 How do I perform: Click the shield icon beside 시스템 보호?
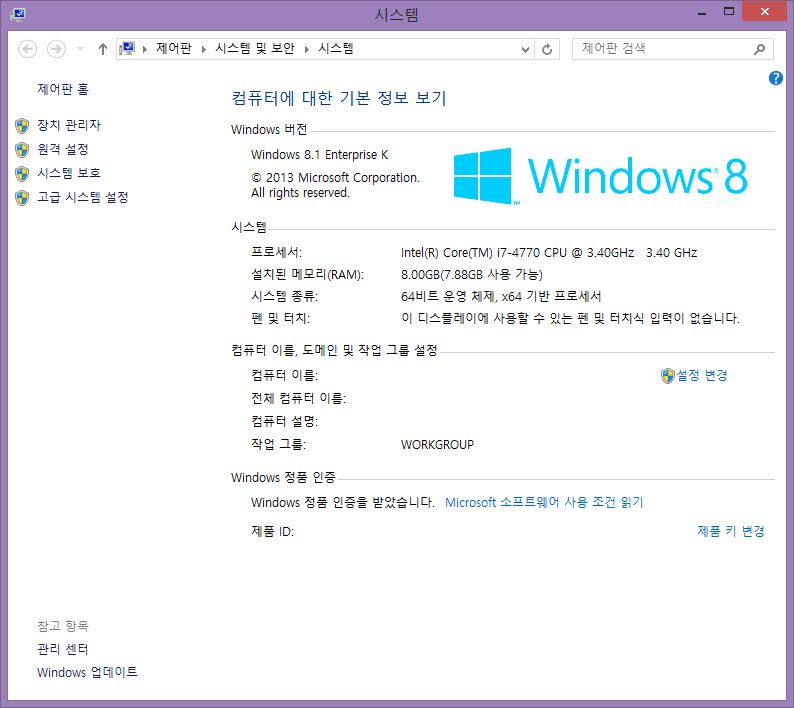click(22, 174)
